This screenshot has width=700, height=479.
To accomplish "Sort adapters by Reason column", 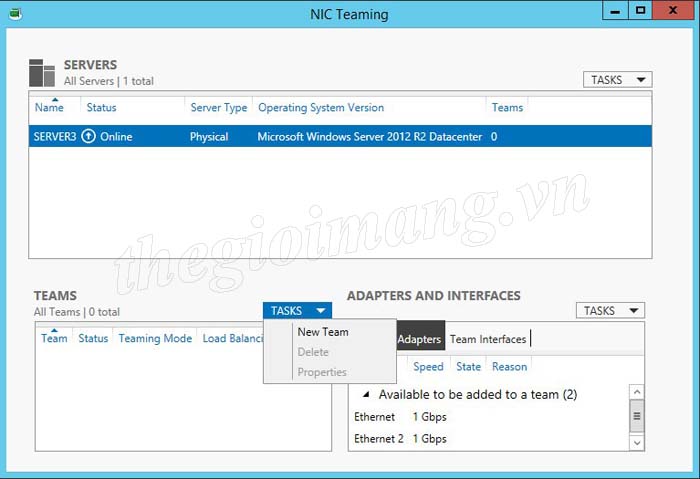I will point(509,367).
